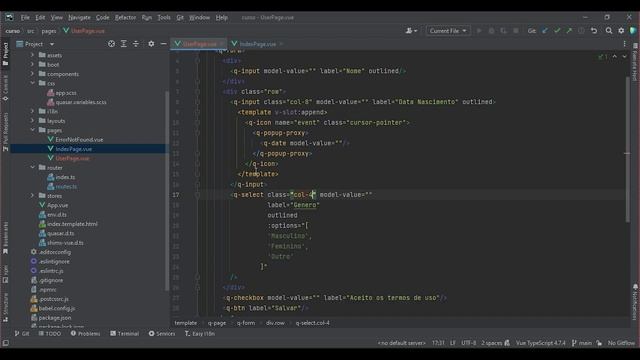This screenshot has height=360, width=640.
Task: Open Git history clock icon
Action: (x=581, y=31)
